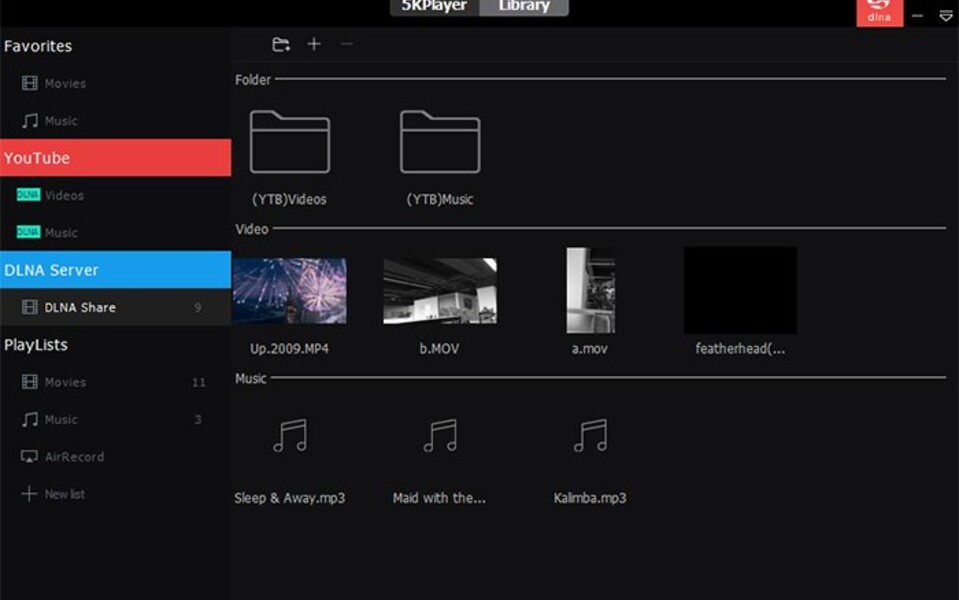959x600 pixels.
Task: Click the DLNA badge beside YouTube Music
Action: coord(28,232)
